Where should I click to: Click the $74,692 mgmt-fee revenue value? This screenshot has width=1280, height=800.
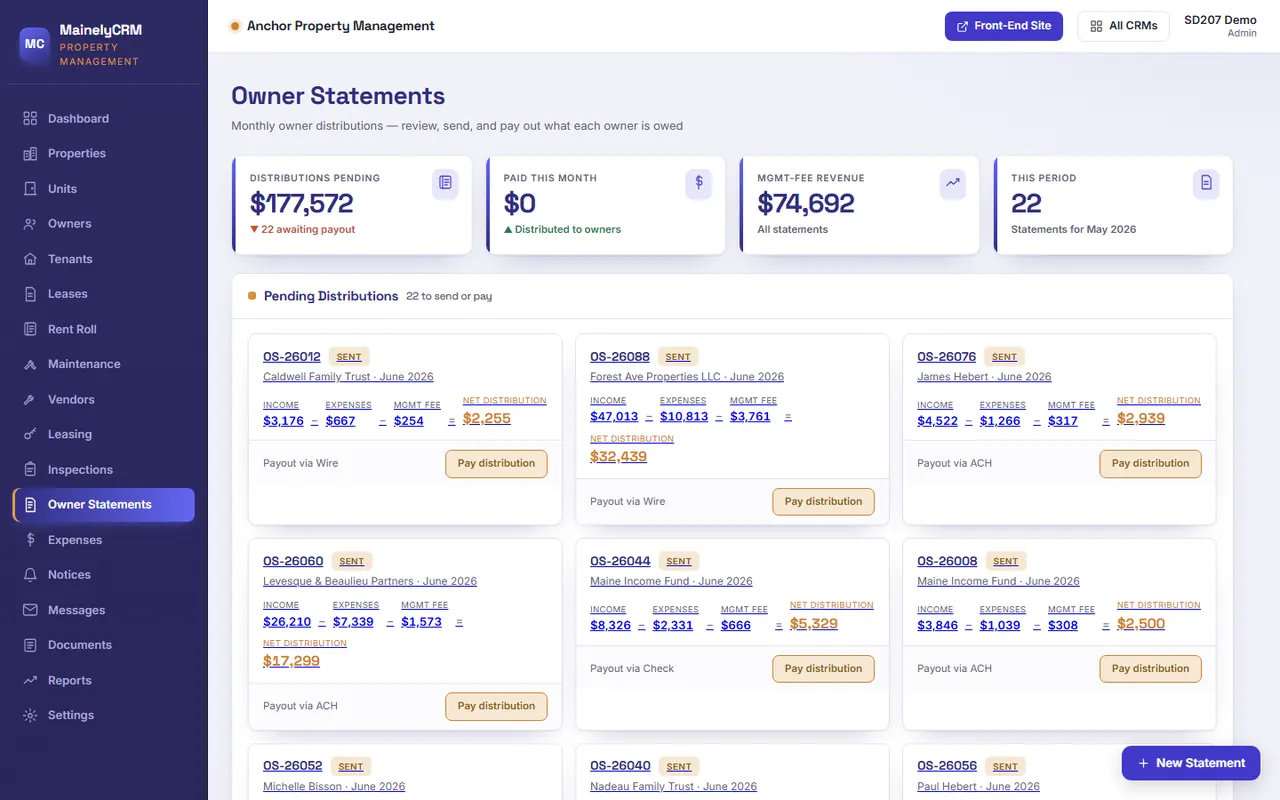point(806,204)
